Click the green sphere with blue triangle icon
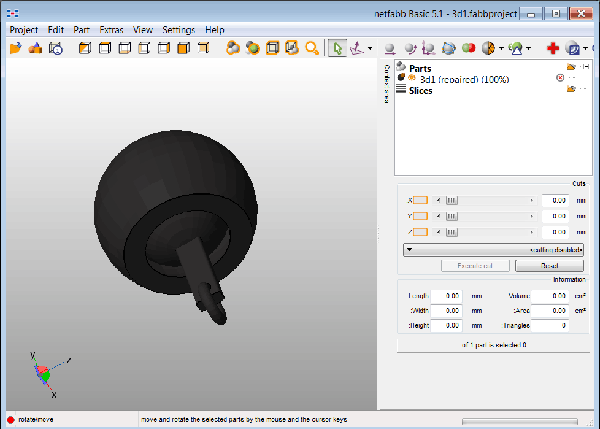This screenshot has height=429, width=600. 515,48
